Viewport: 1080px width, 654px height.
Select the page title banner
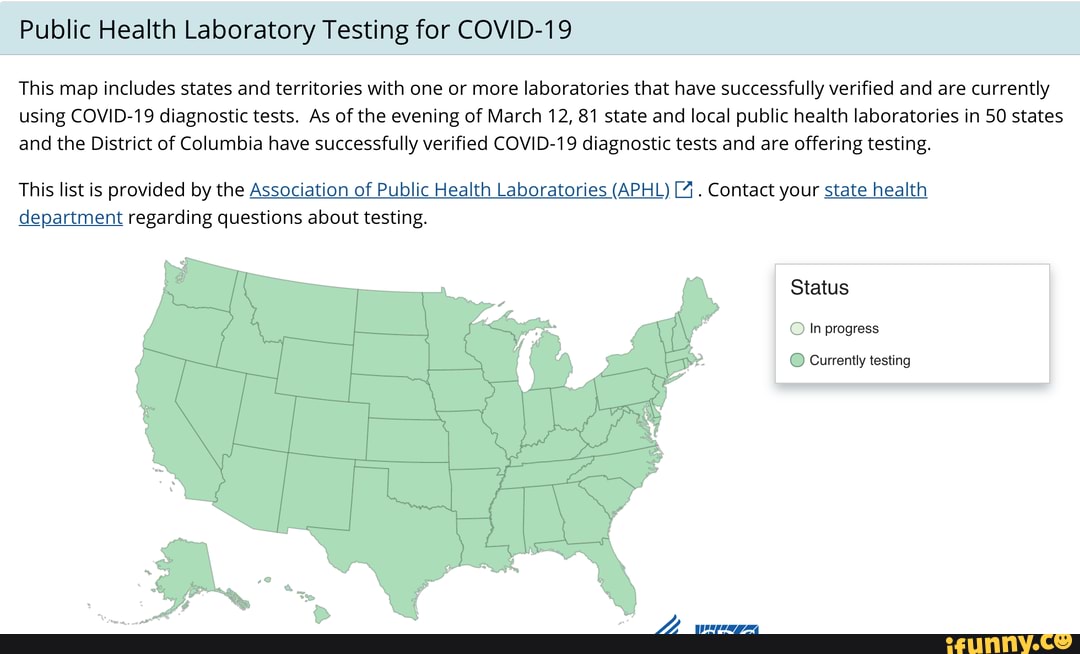pos(540,29)
